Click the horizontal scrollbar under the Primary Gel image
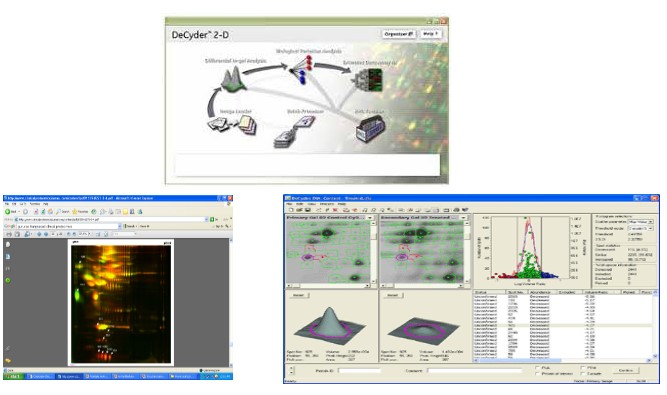This screenshot has height=395, width=667. tap(328, 286)
